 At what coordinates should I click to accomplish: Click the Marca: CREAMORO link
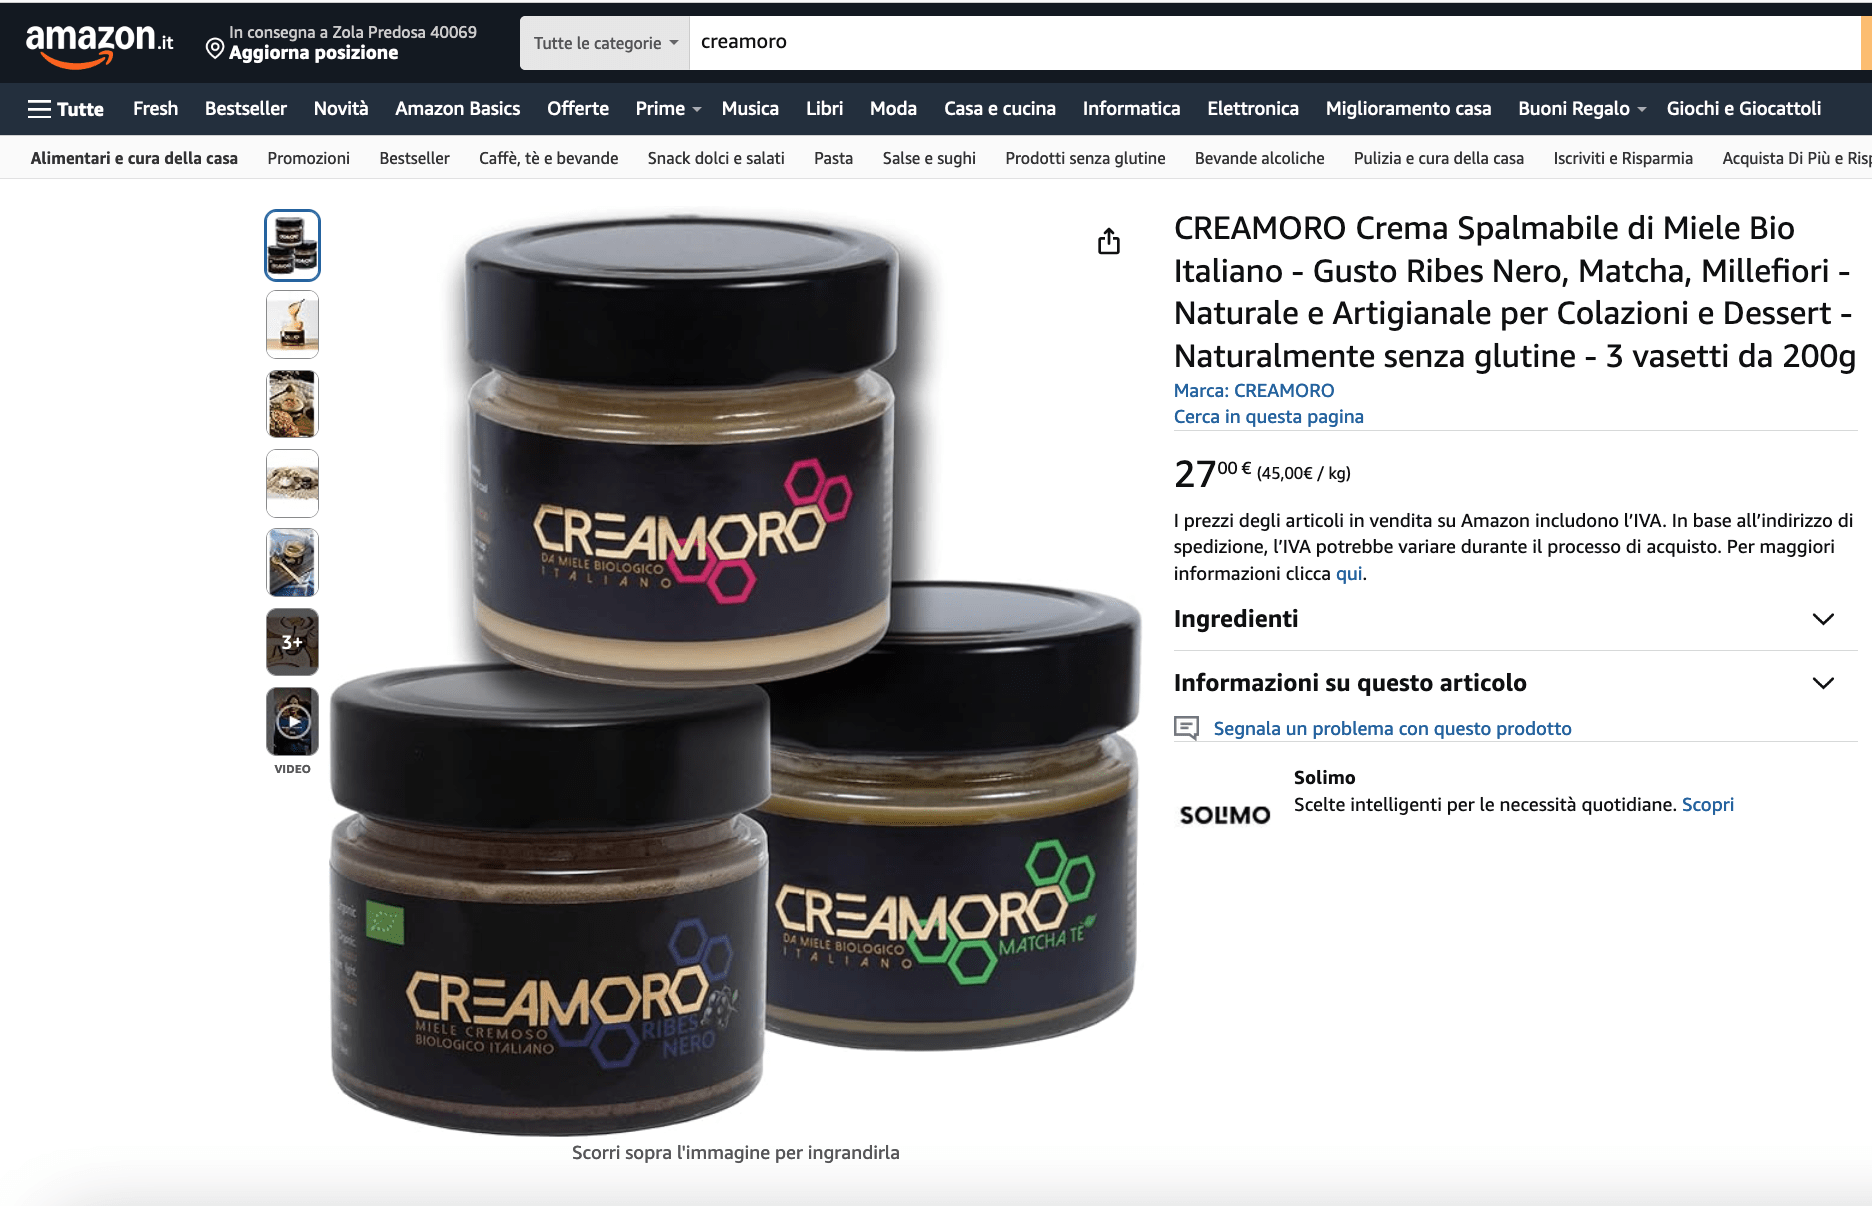[x=1254, y=390]
